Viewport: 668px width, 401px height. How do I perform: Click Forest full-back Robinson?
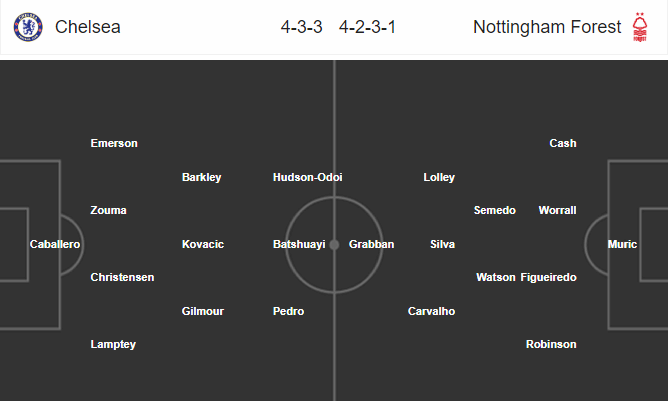[551, 344]
